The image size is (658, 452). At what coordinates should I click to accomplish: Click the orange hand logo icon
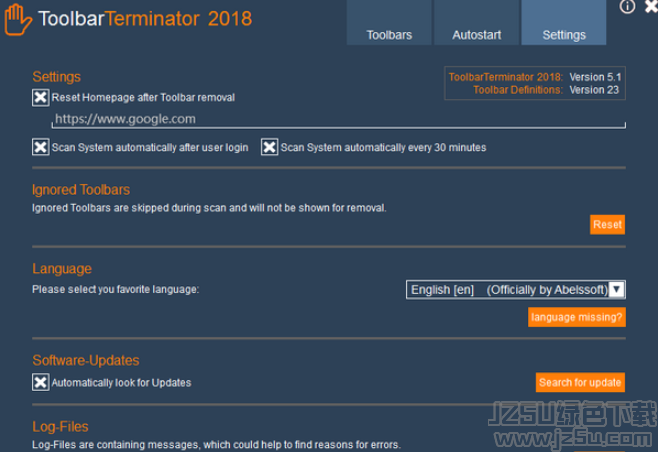pos(18,19)
